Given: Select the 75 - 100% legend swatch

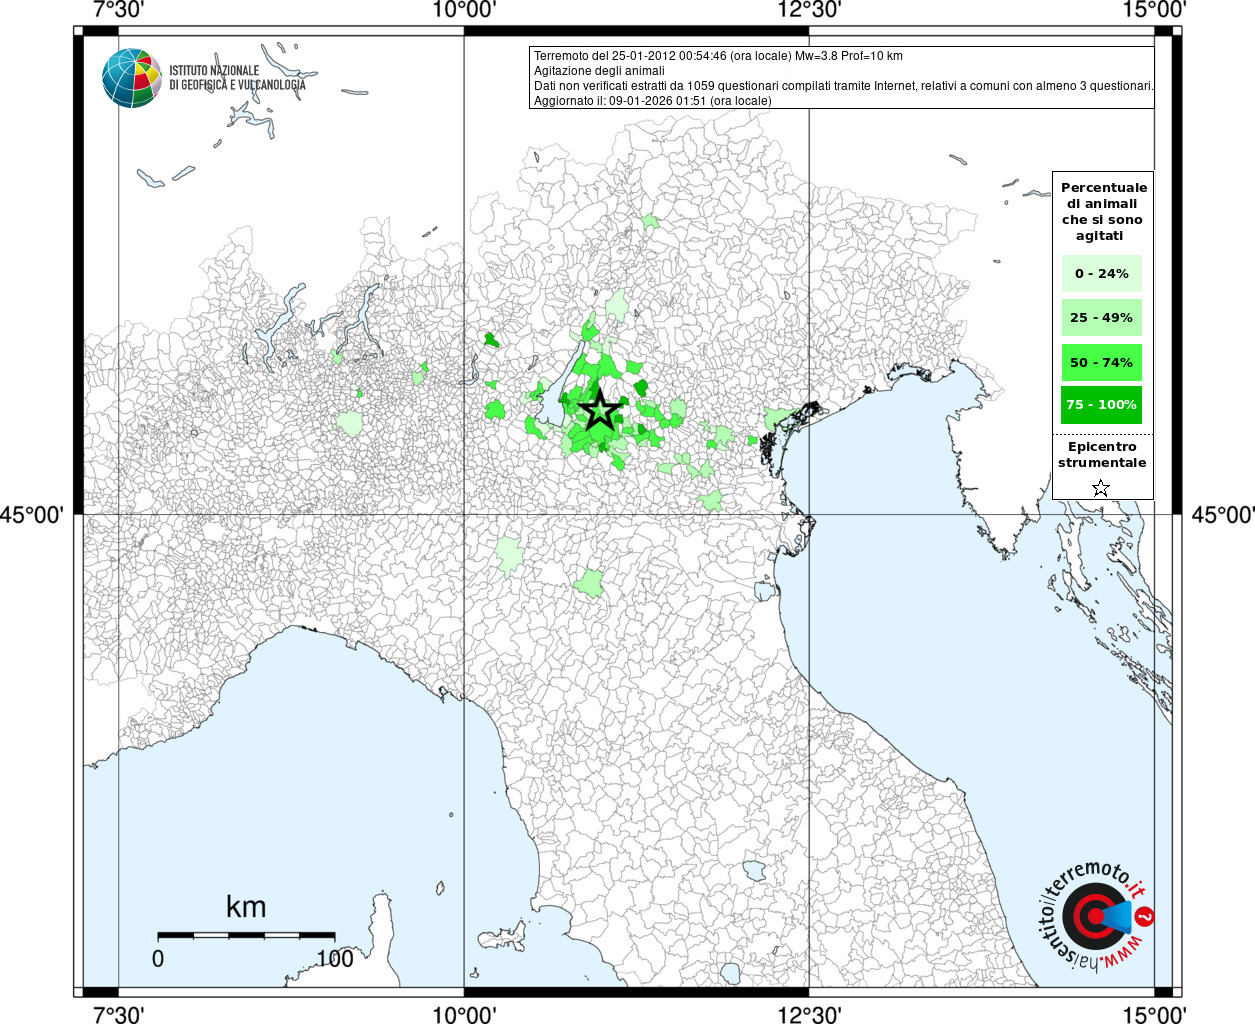Looking at the screenshot, I should (1101, 405).
